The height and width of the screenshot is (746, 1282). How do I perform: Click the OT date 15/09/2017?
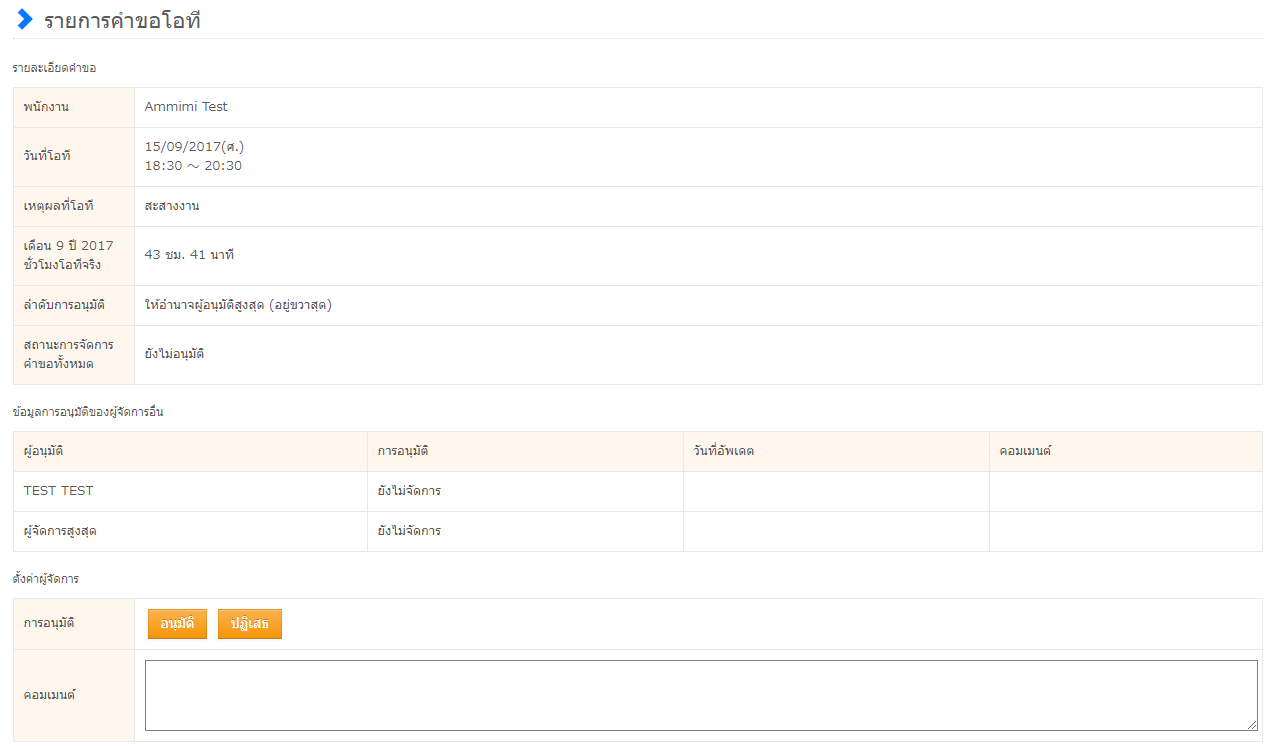(194, 147)
